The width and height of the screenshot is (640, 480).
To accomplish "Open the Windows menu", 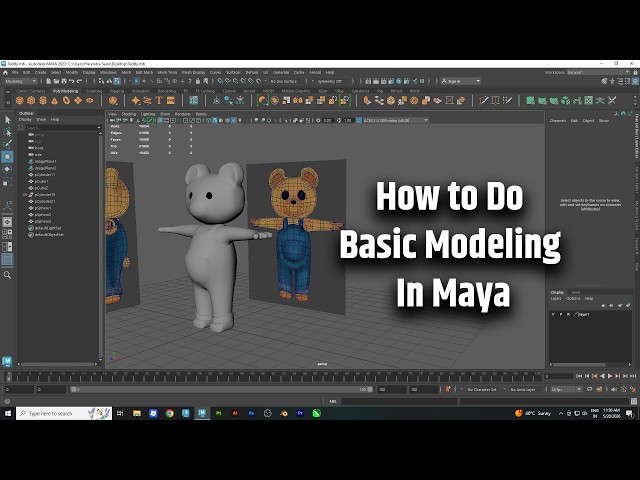I will coord(108,72).
